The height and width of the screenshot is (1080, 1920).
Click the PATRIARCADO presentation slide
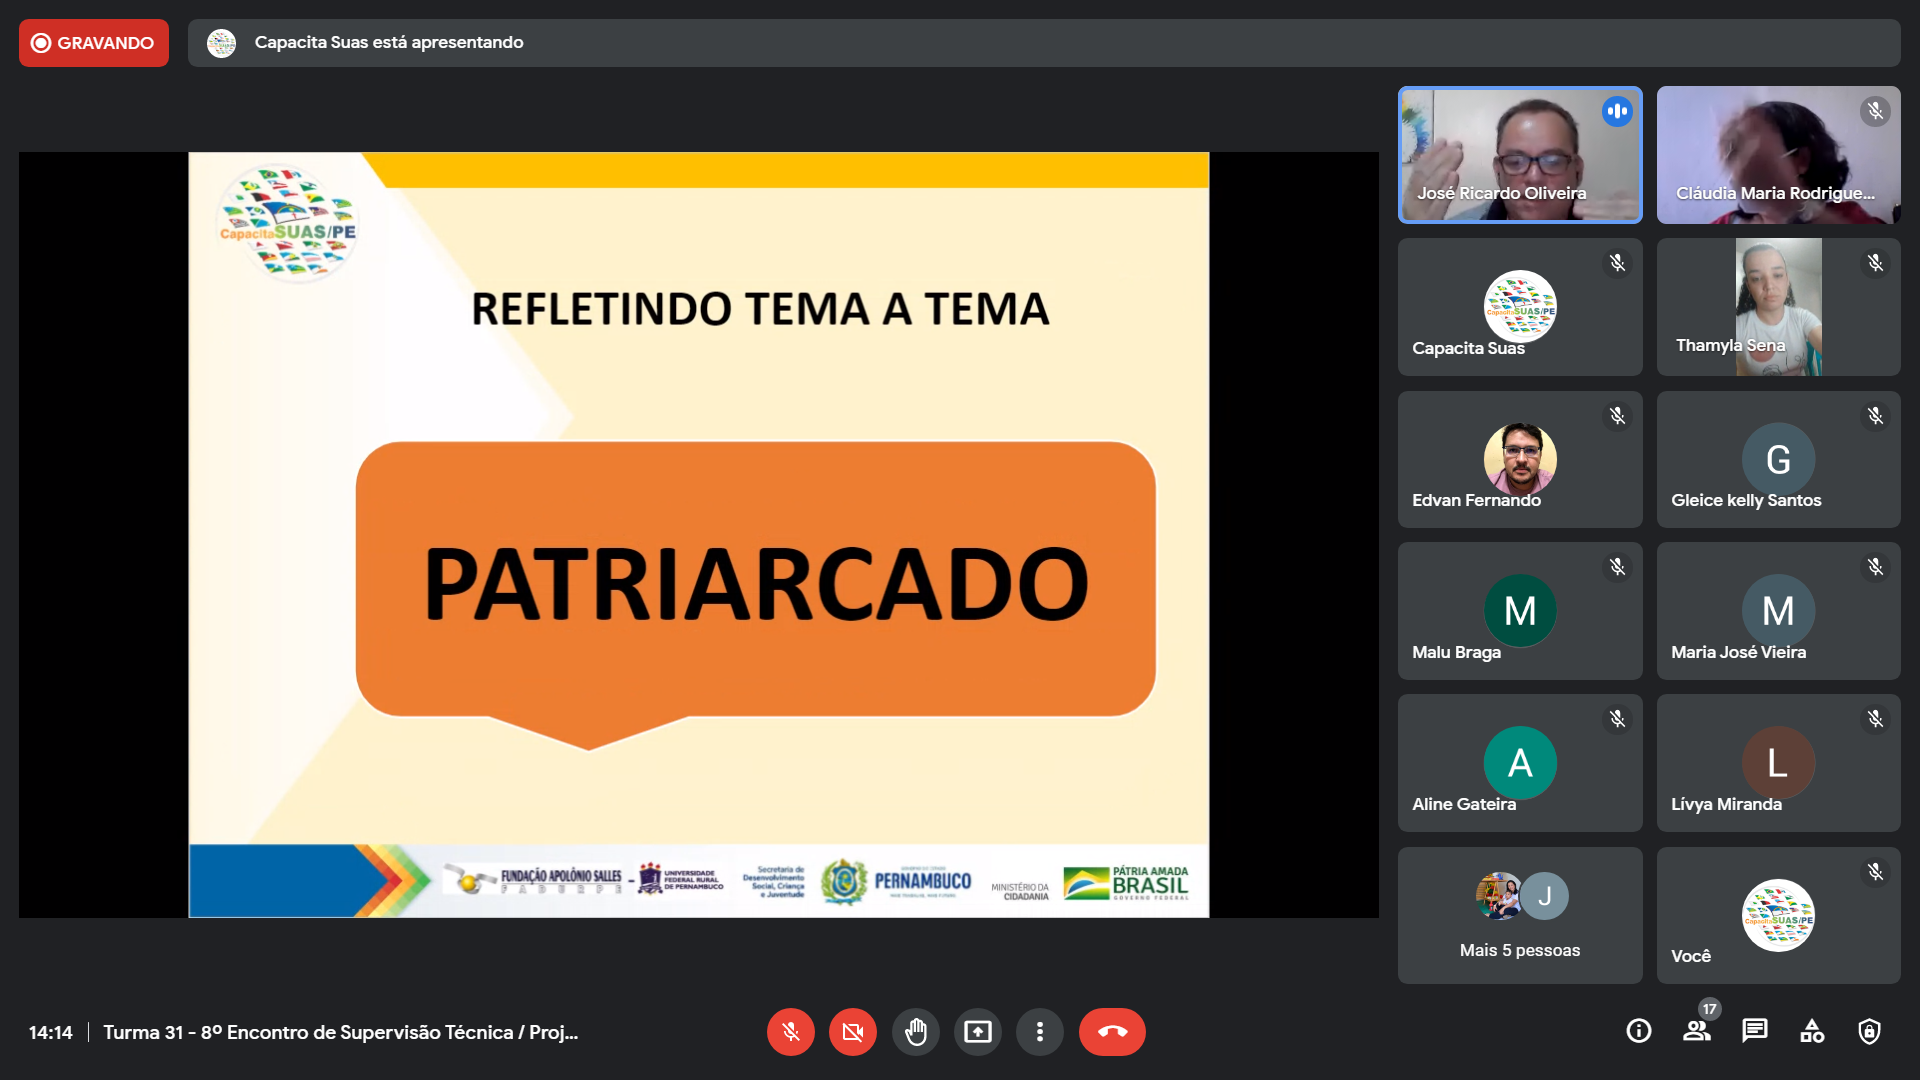click(698, 535)
